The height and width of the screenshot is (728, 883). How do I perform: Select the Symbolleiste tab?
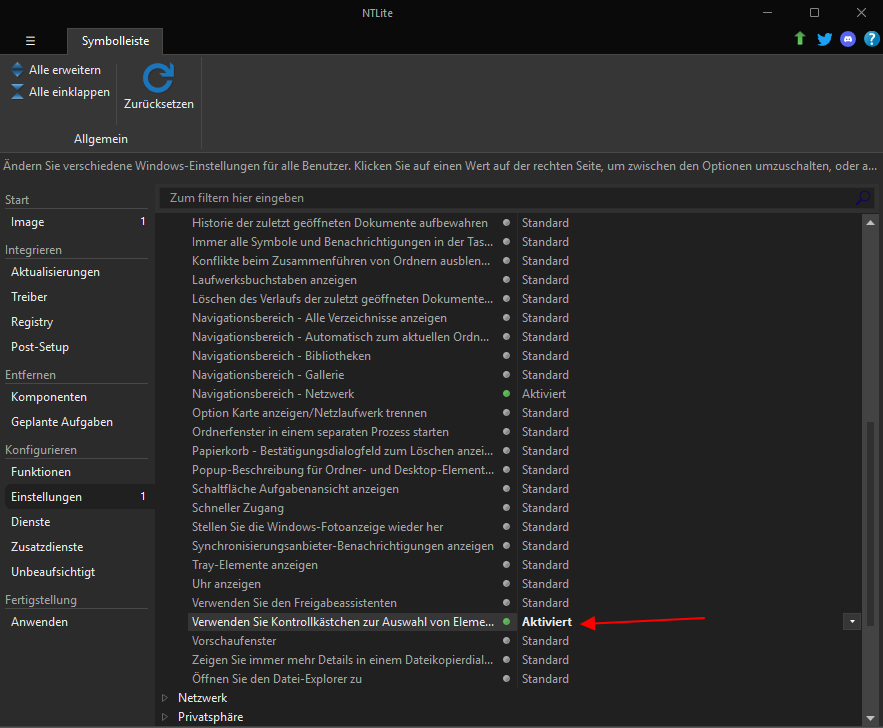pyautogui.click(x=115, y=41)
